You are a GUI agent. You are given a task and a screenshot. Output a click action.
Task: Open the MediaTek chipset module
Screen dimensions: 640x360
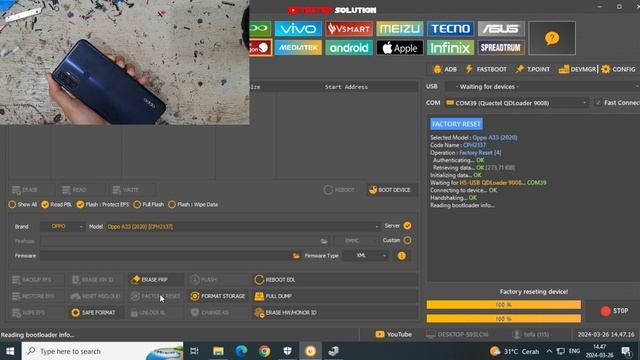[298, 48]
